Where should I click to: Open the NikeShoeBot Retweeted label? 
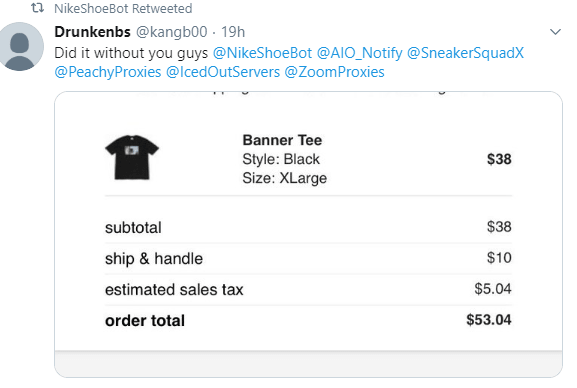tap(123, 8)
